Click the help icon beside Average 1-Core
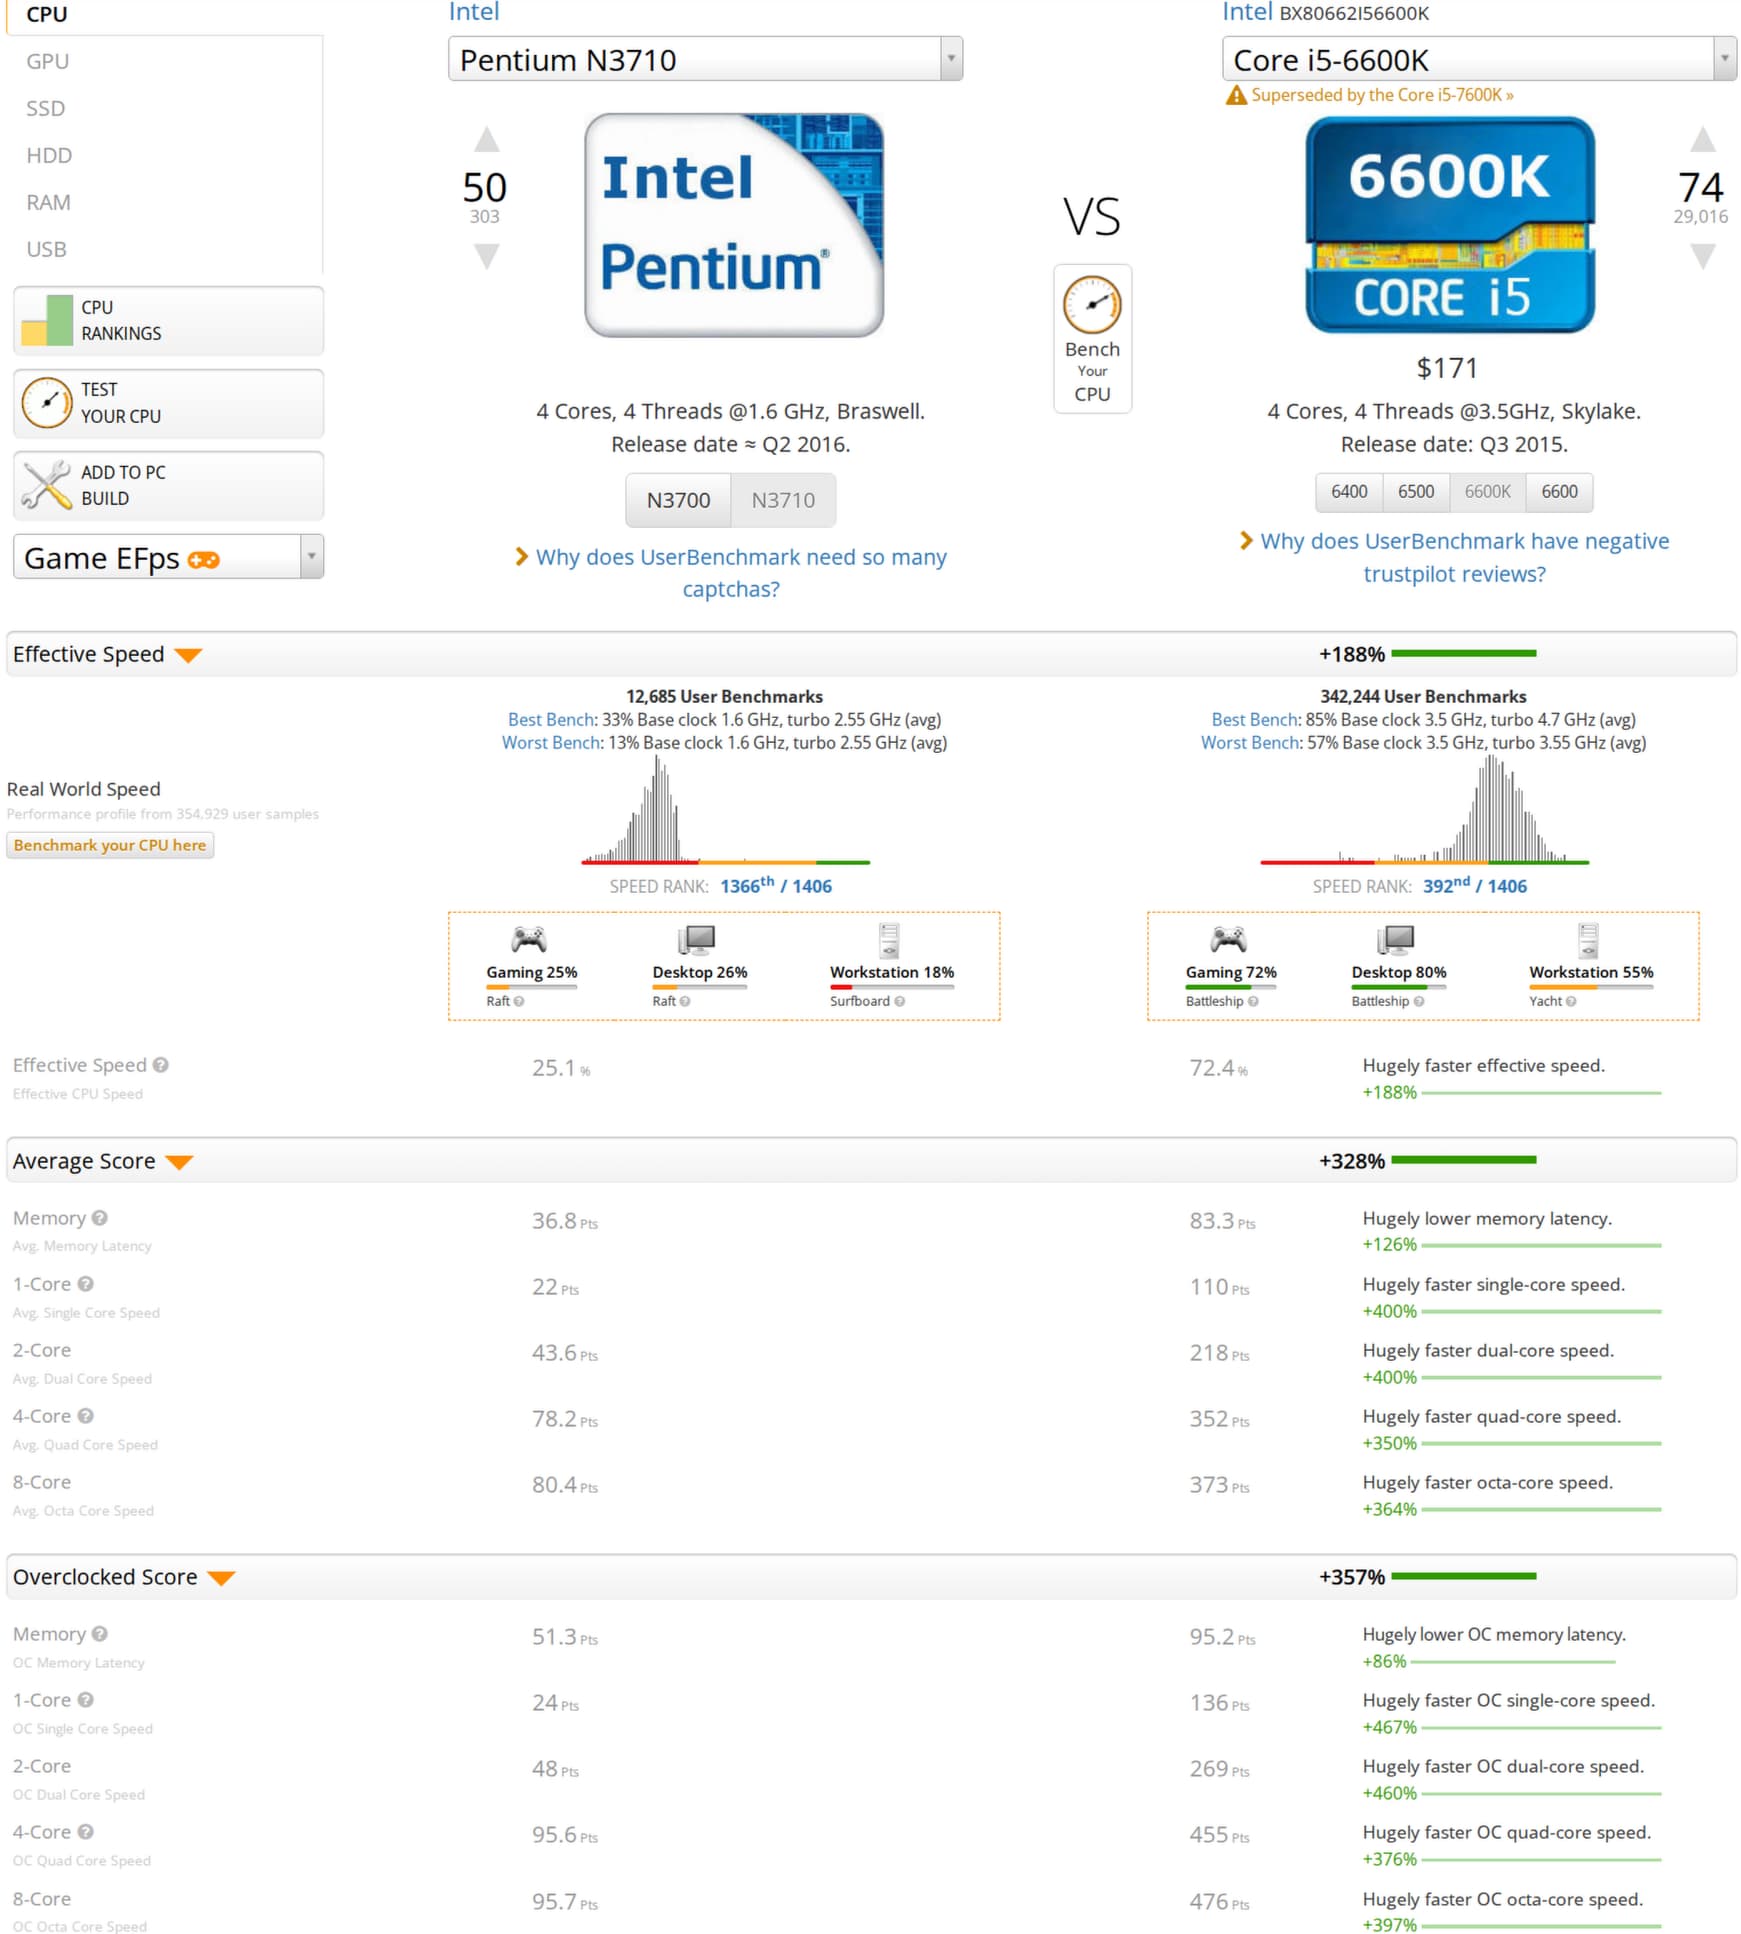 pyautogui.click(x=86, y=1284)
